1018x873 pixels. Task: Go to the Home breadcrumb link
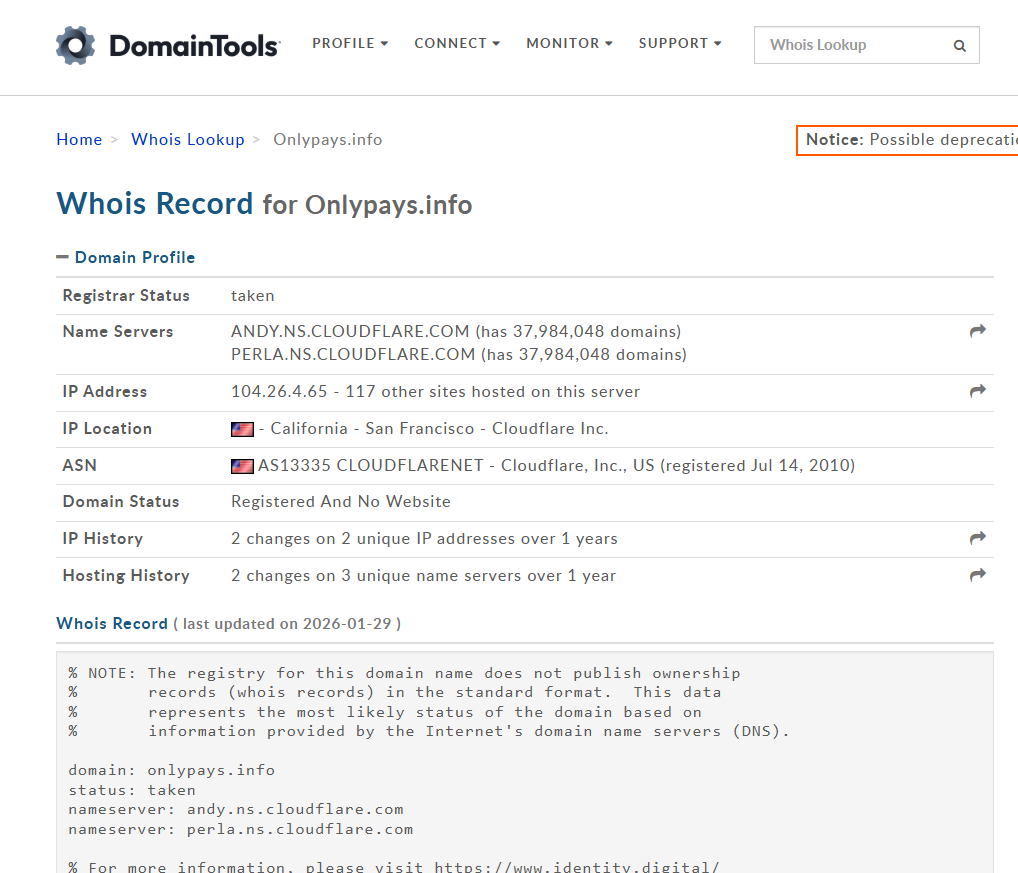[79, 139]
